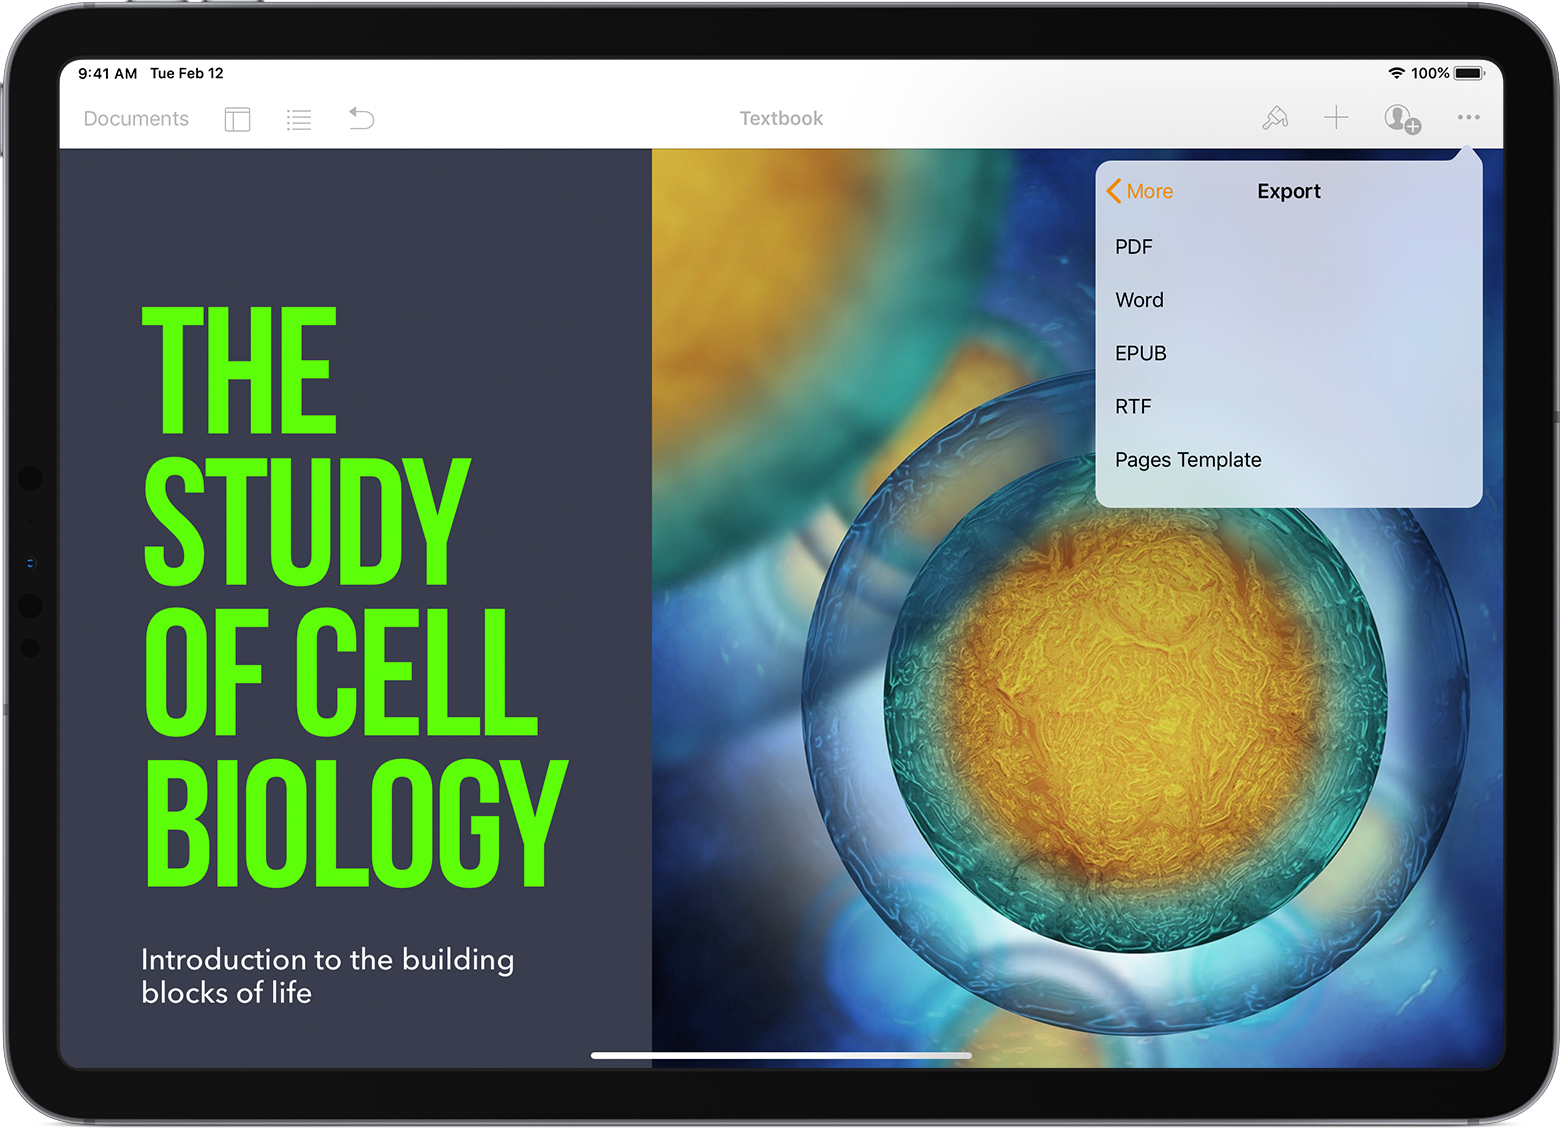Tap the home indicator bar
The width and height of the screenshot is (1560, 1130).
(x=781, y=1055)
